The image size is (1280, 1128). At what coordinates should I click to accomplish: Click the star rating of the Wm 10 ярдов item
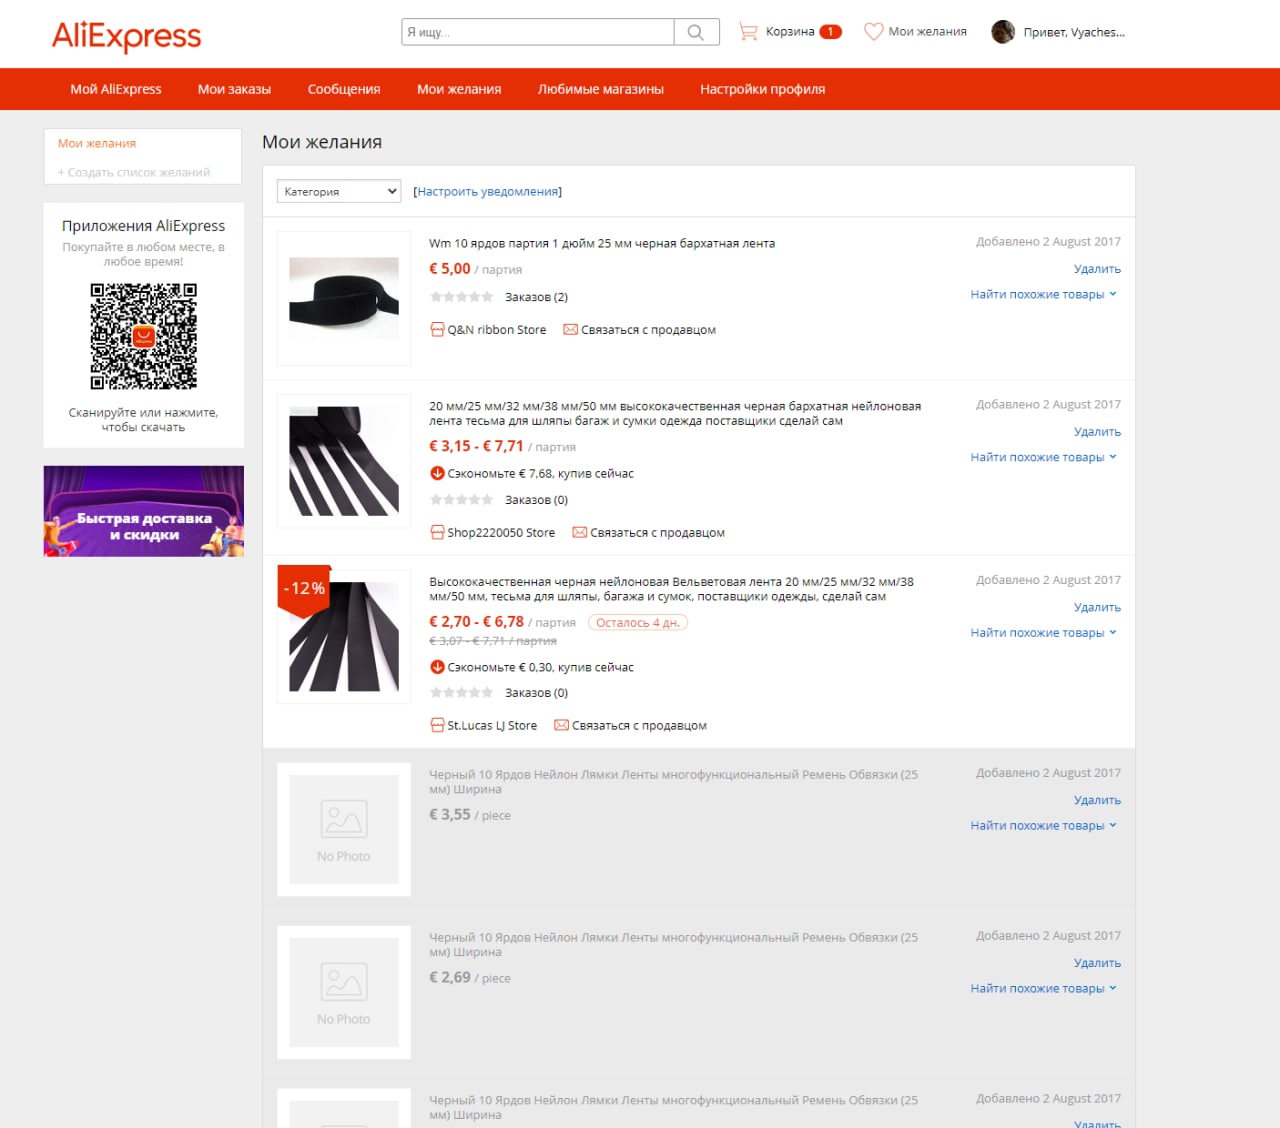tap(461, 297)
